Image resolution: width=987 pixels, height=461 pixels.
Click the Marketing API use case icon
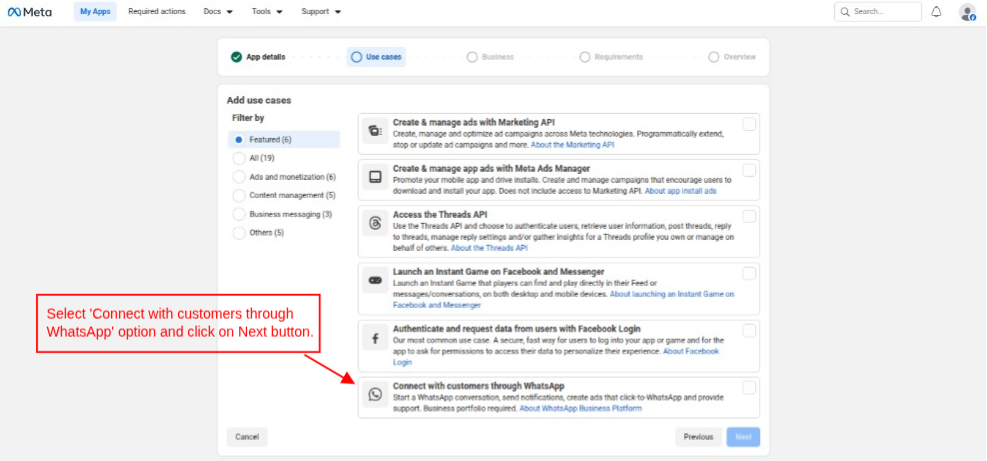pos(375,131)
